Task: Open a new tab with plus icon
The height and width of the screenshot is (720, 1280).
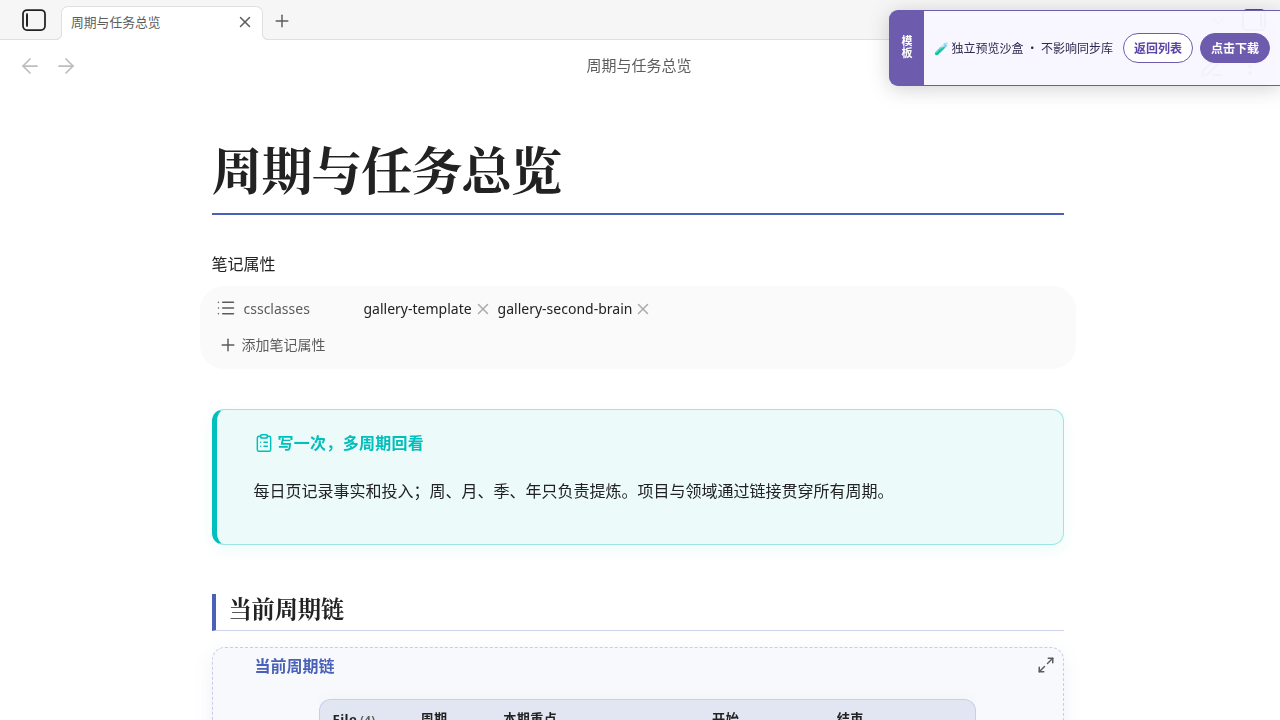Action: [x=282, y=21]
